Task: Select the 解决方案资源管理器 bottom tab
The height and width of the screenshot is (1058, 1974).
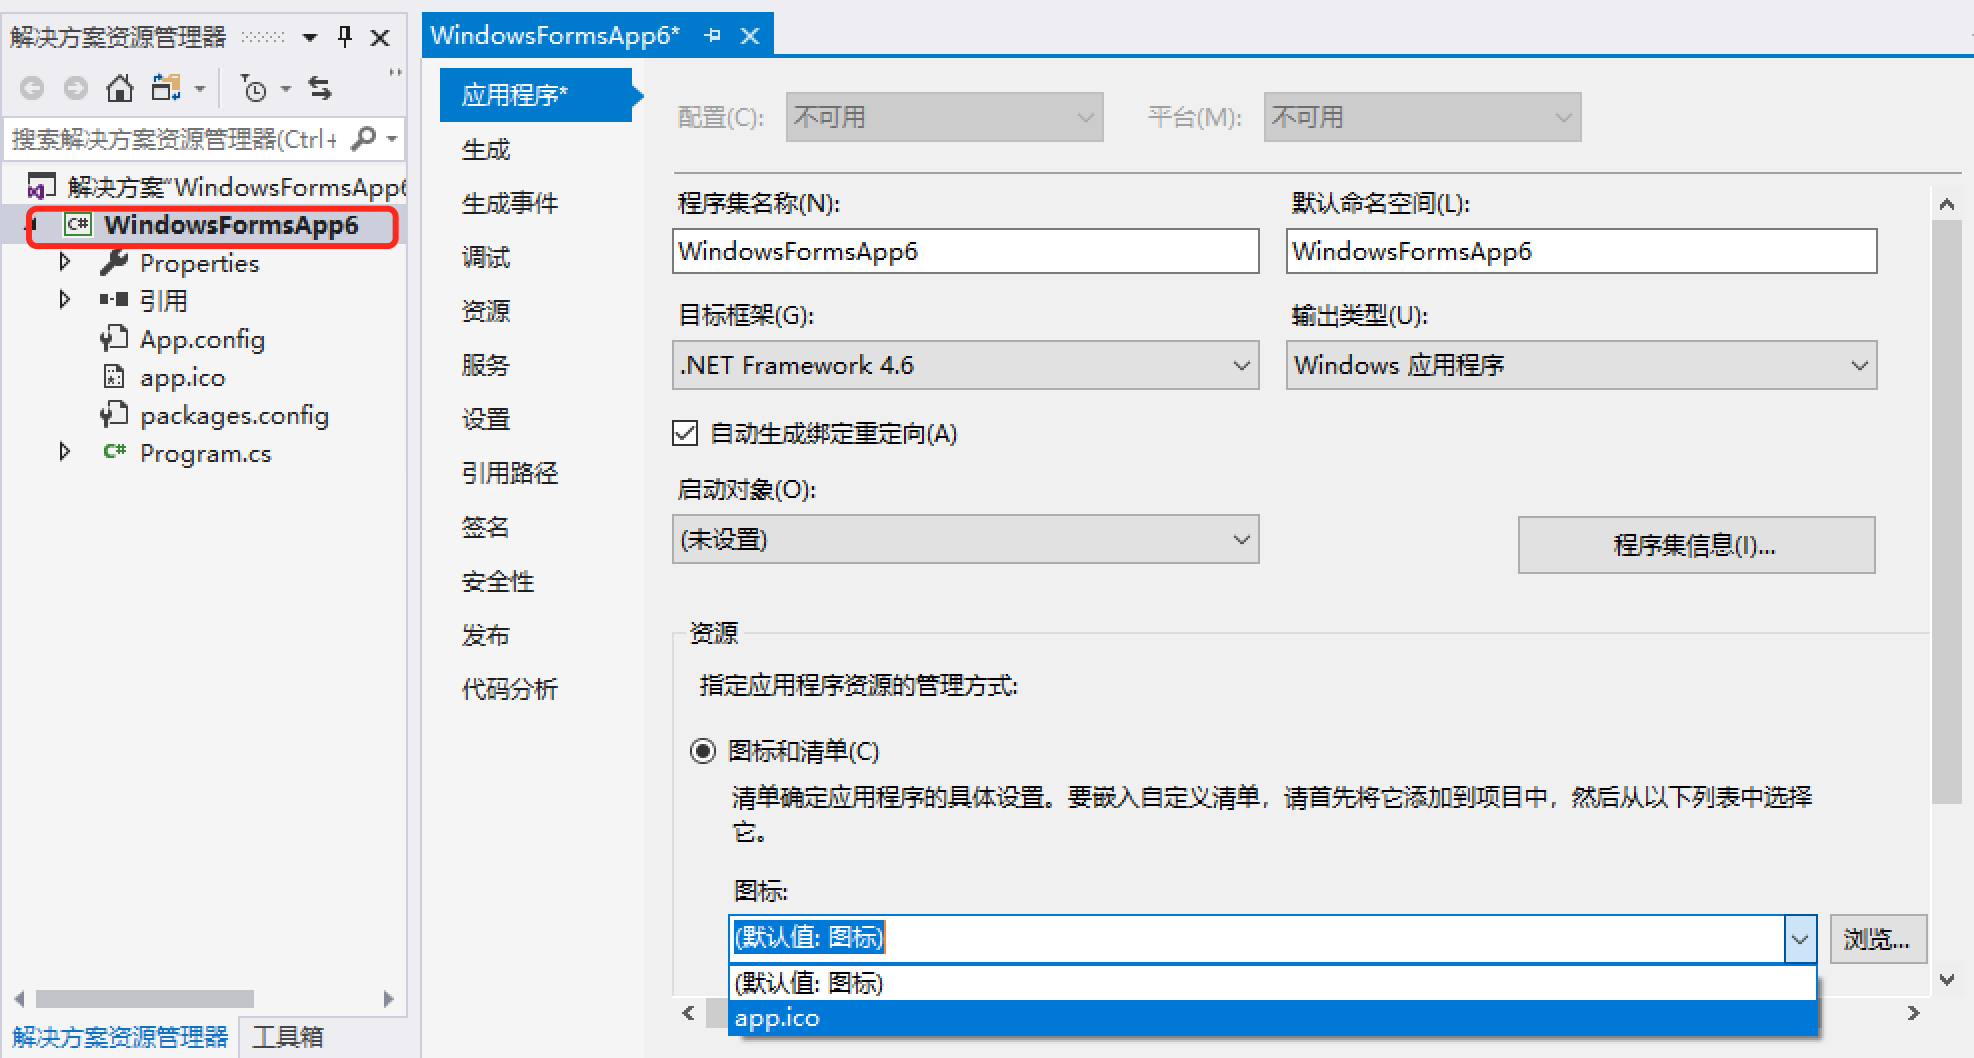Action: coord(121,1037)
